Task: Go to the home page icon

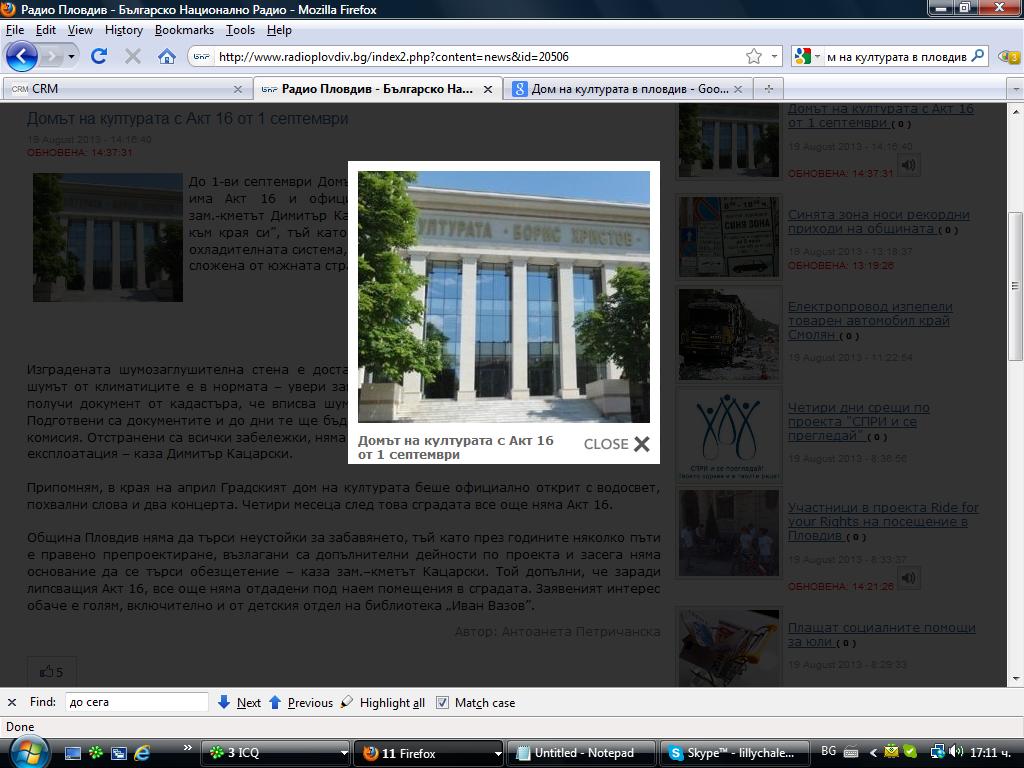Action: (167, 56)
